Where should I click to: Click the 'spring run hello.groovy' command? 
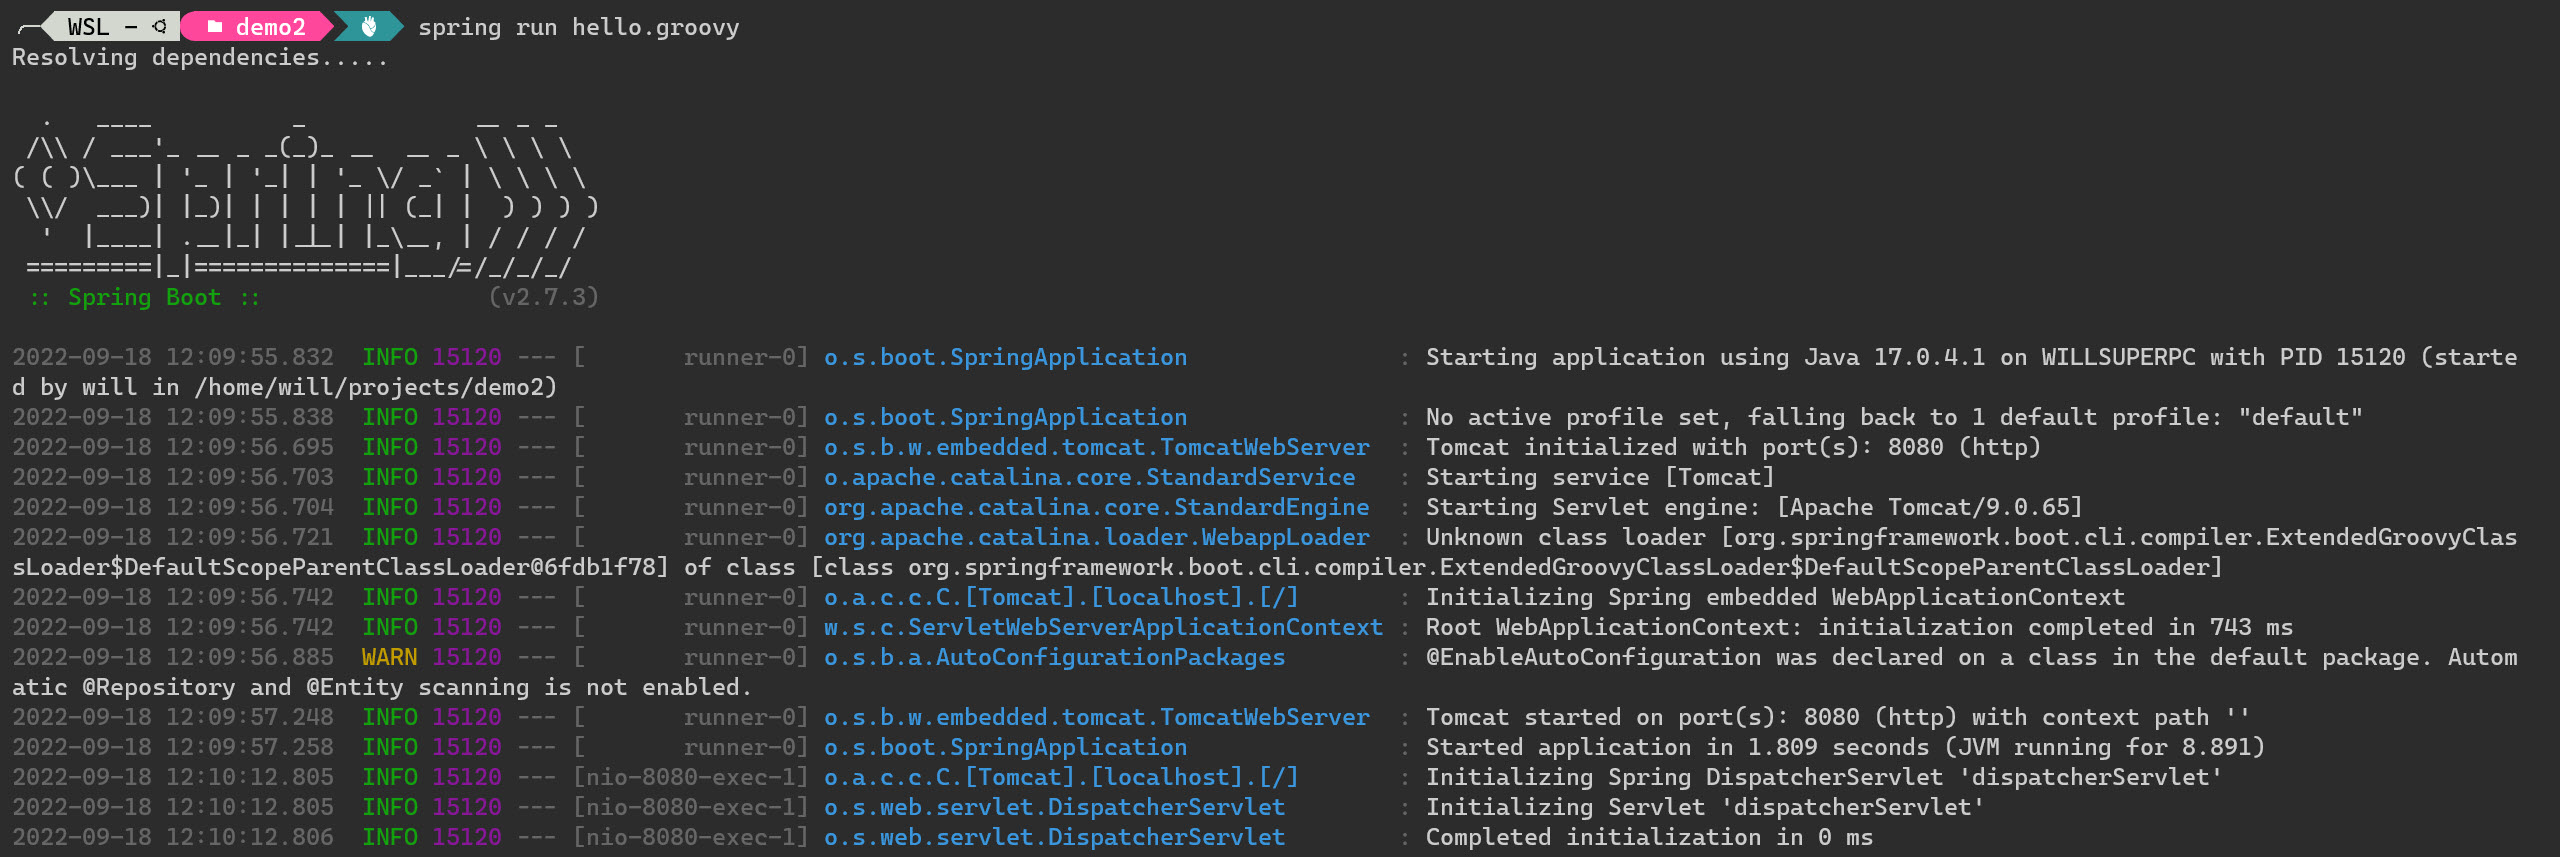579,27
